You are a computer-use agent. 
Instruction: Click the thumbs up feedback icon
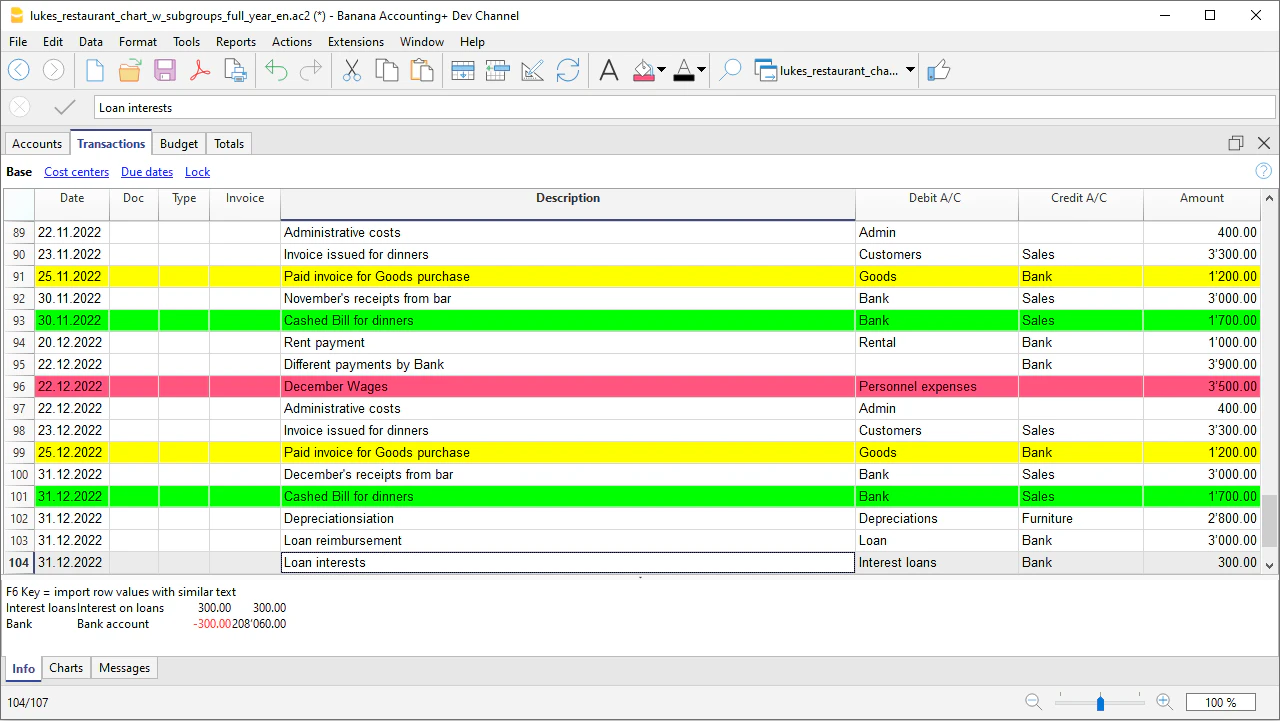point(938,70)
